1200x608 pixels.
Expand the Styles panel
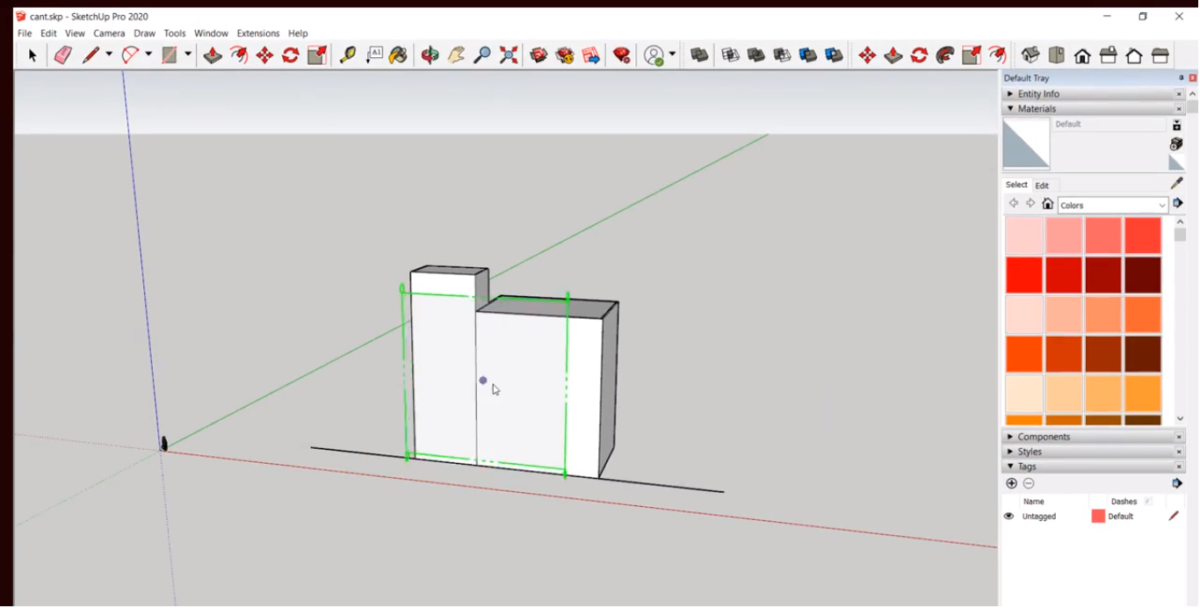tap(1010, 452)
